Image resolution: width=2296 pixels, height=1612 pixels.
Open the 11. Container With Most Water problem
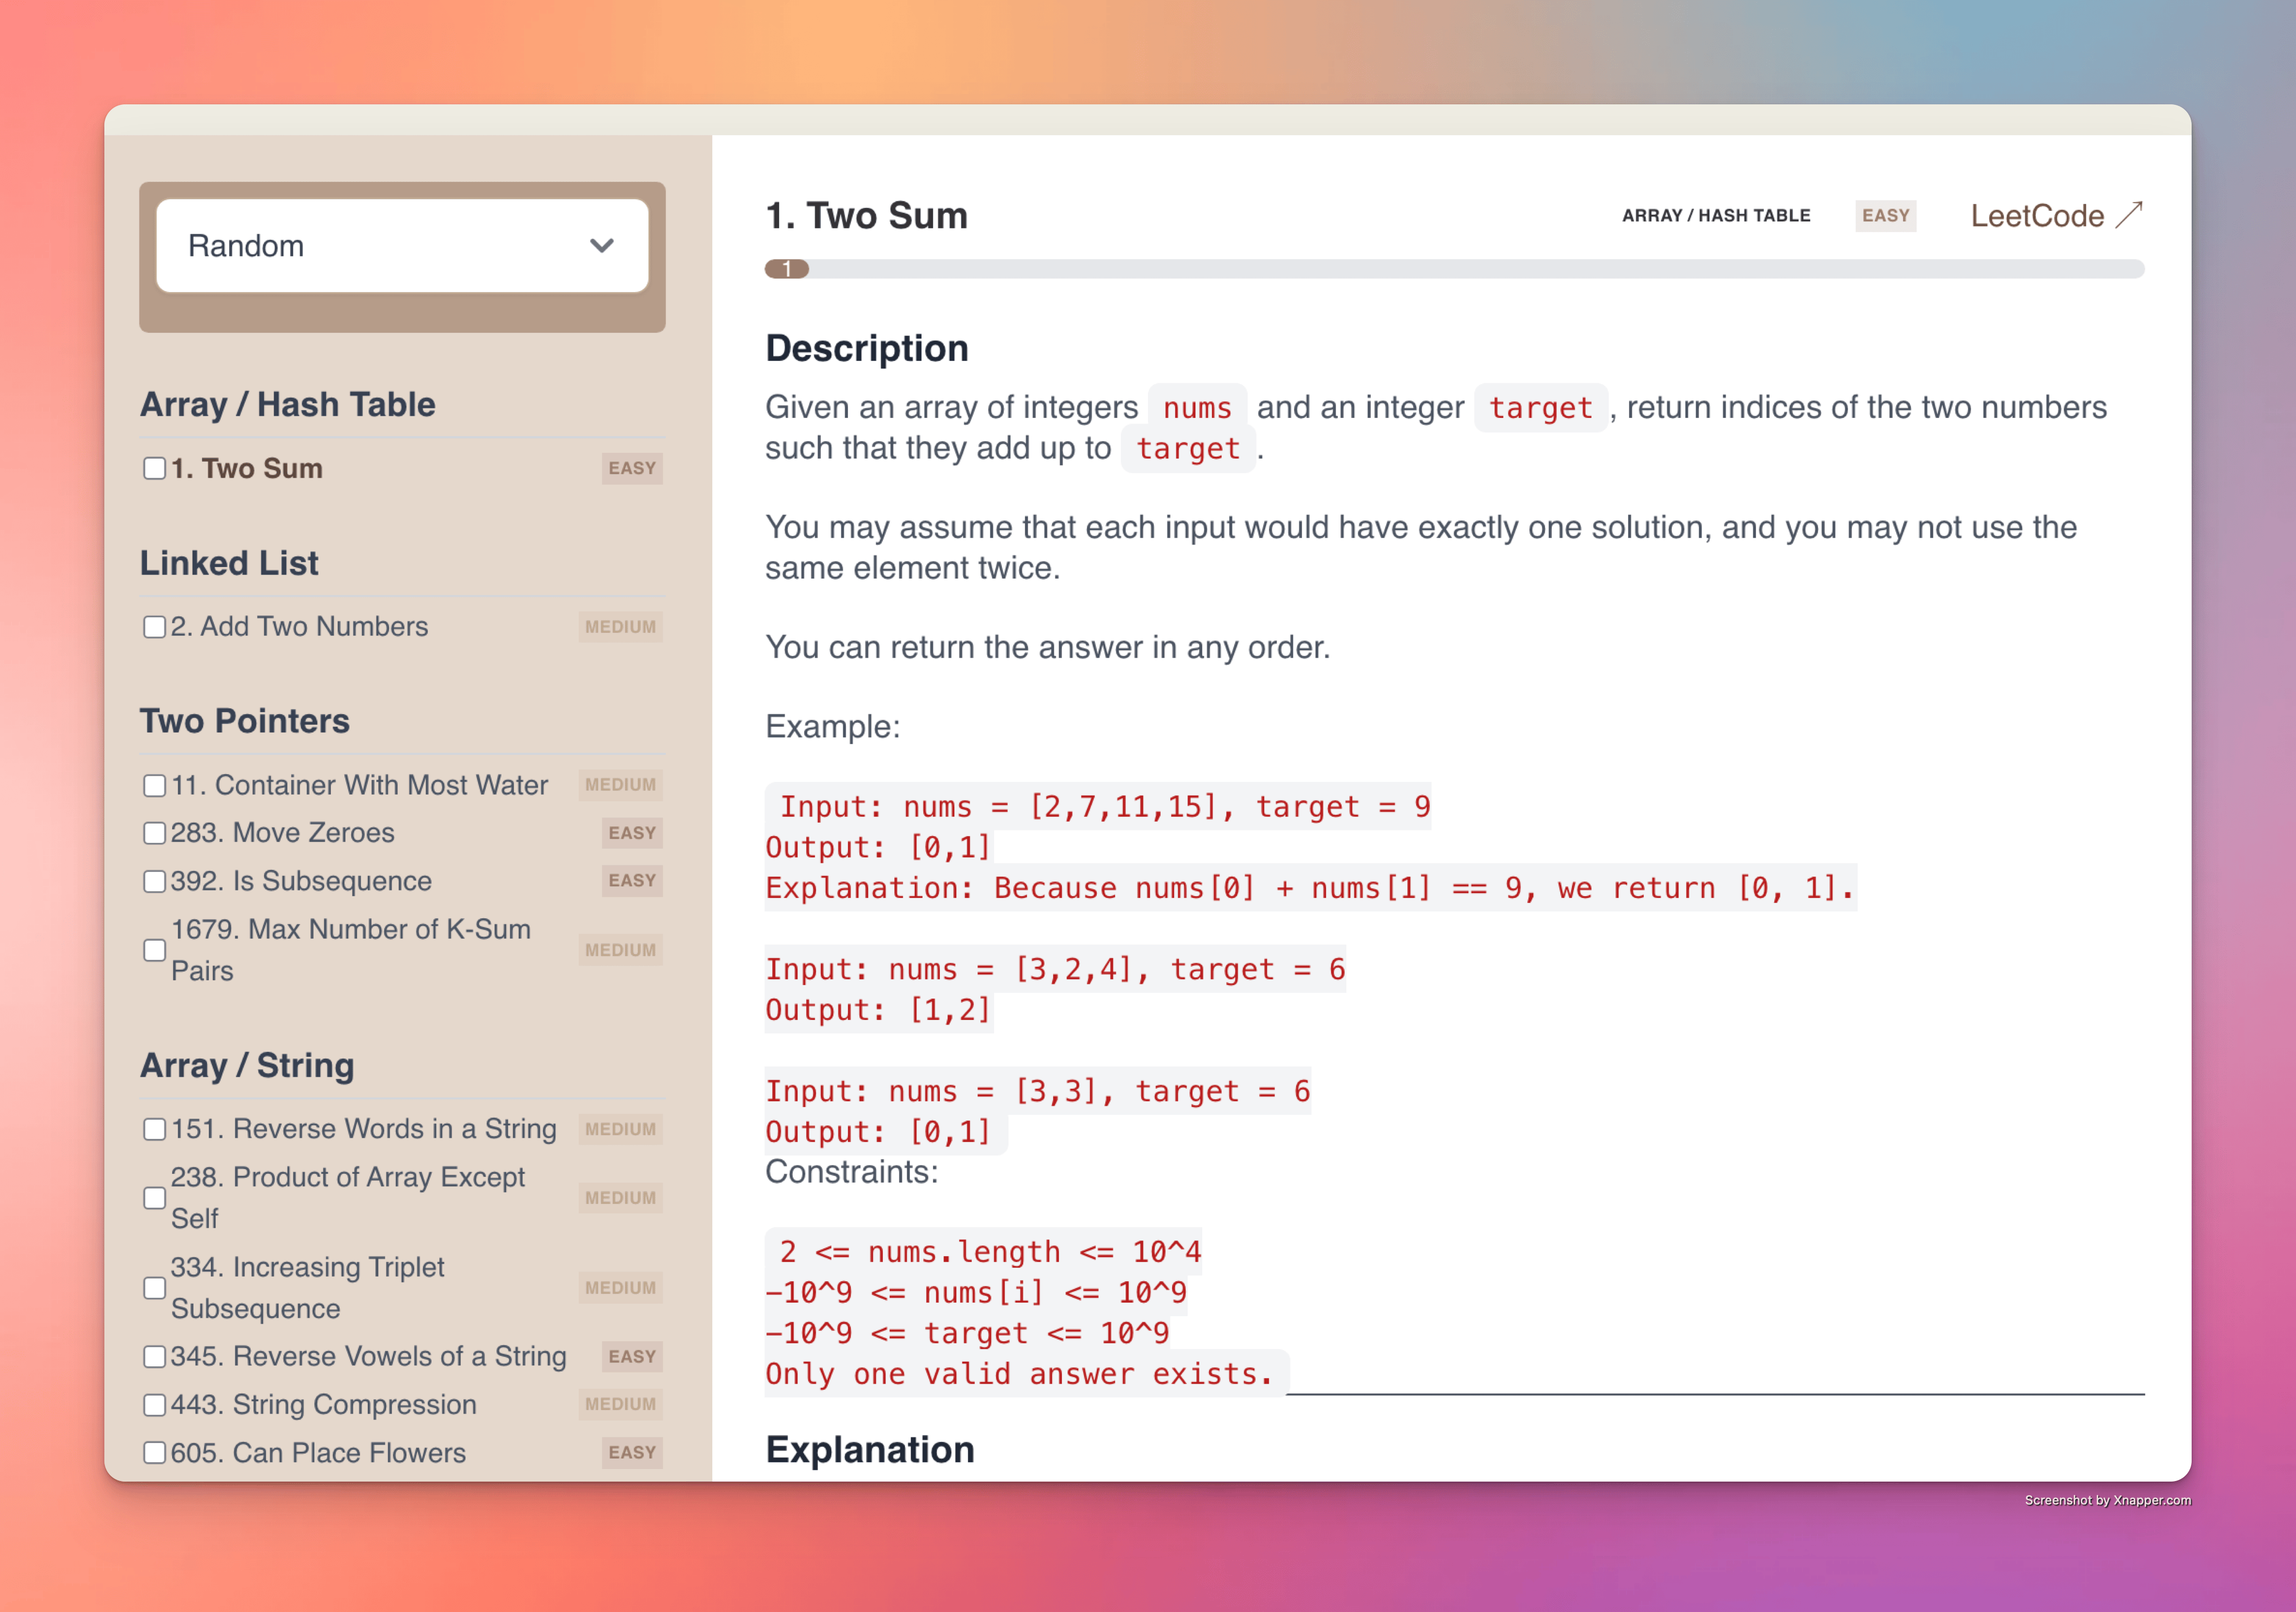[x=359, y=785]
